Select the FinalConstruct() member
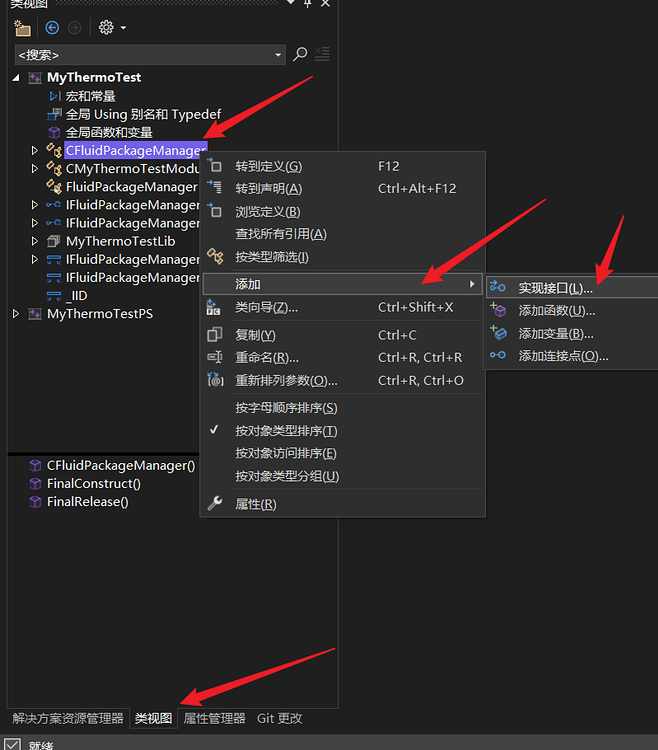 point(93,484)
